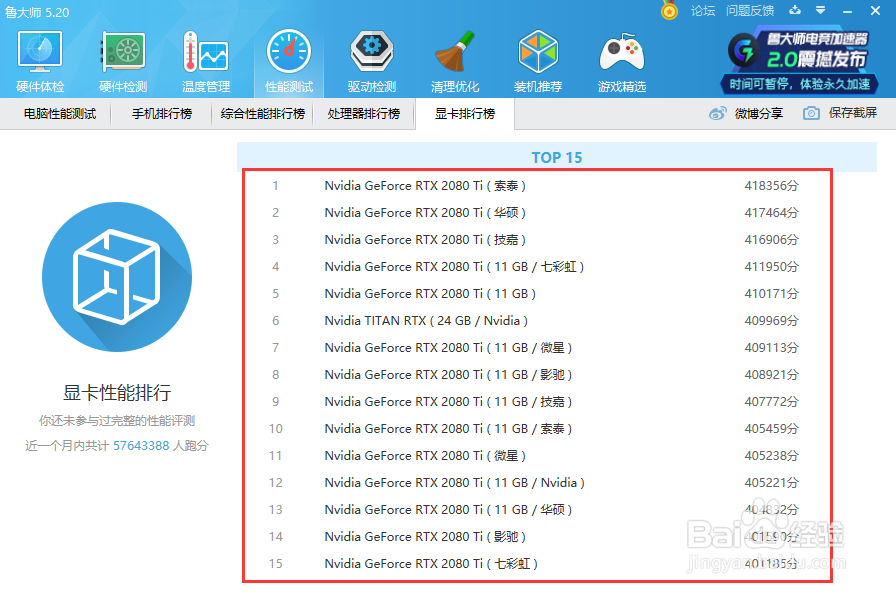This screenshot has height=594, width=896.
Task: Open 驱动检测 driver detection icon
Action: (371, 52)
